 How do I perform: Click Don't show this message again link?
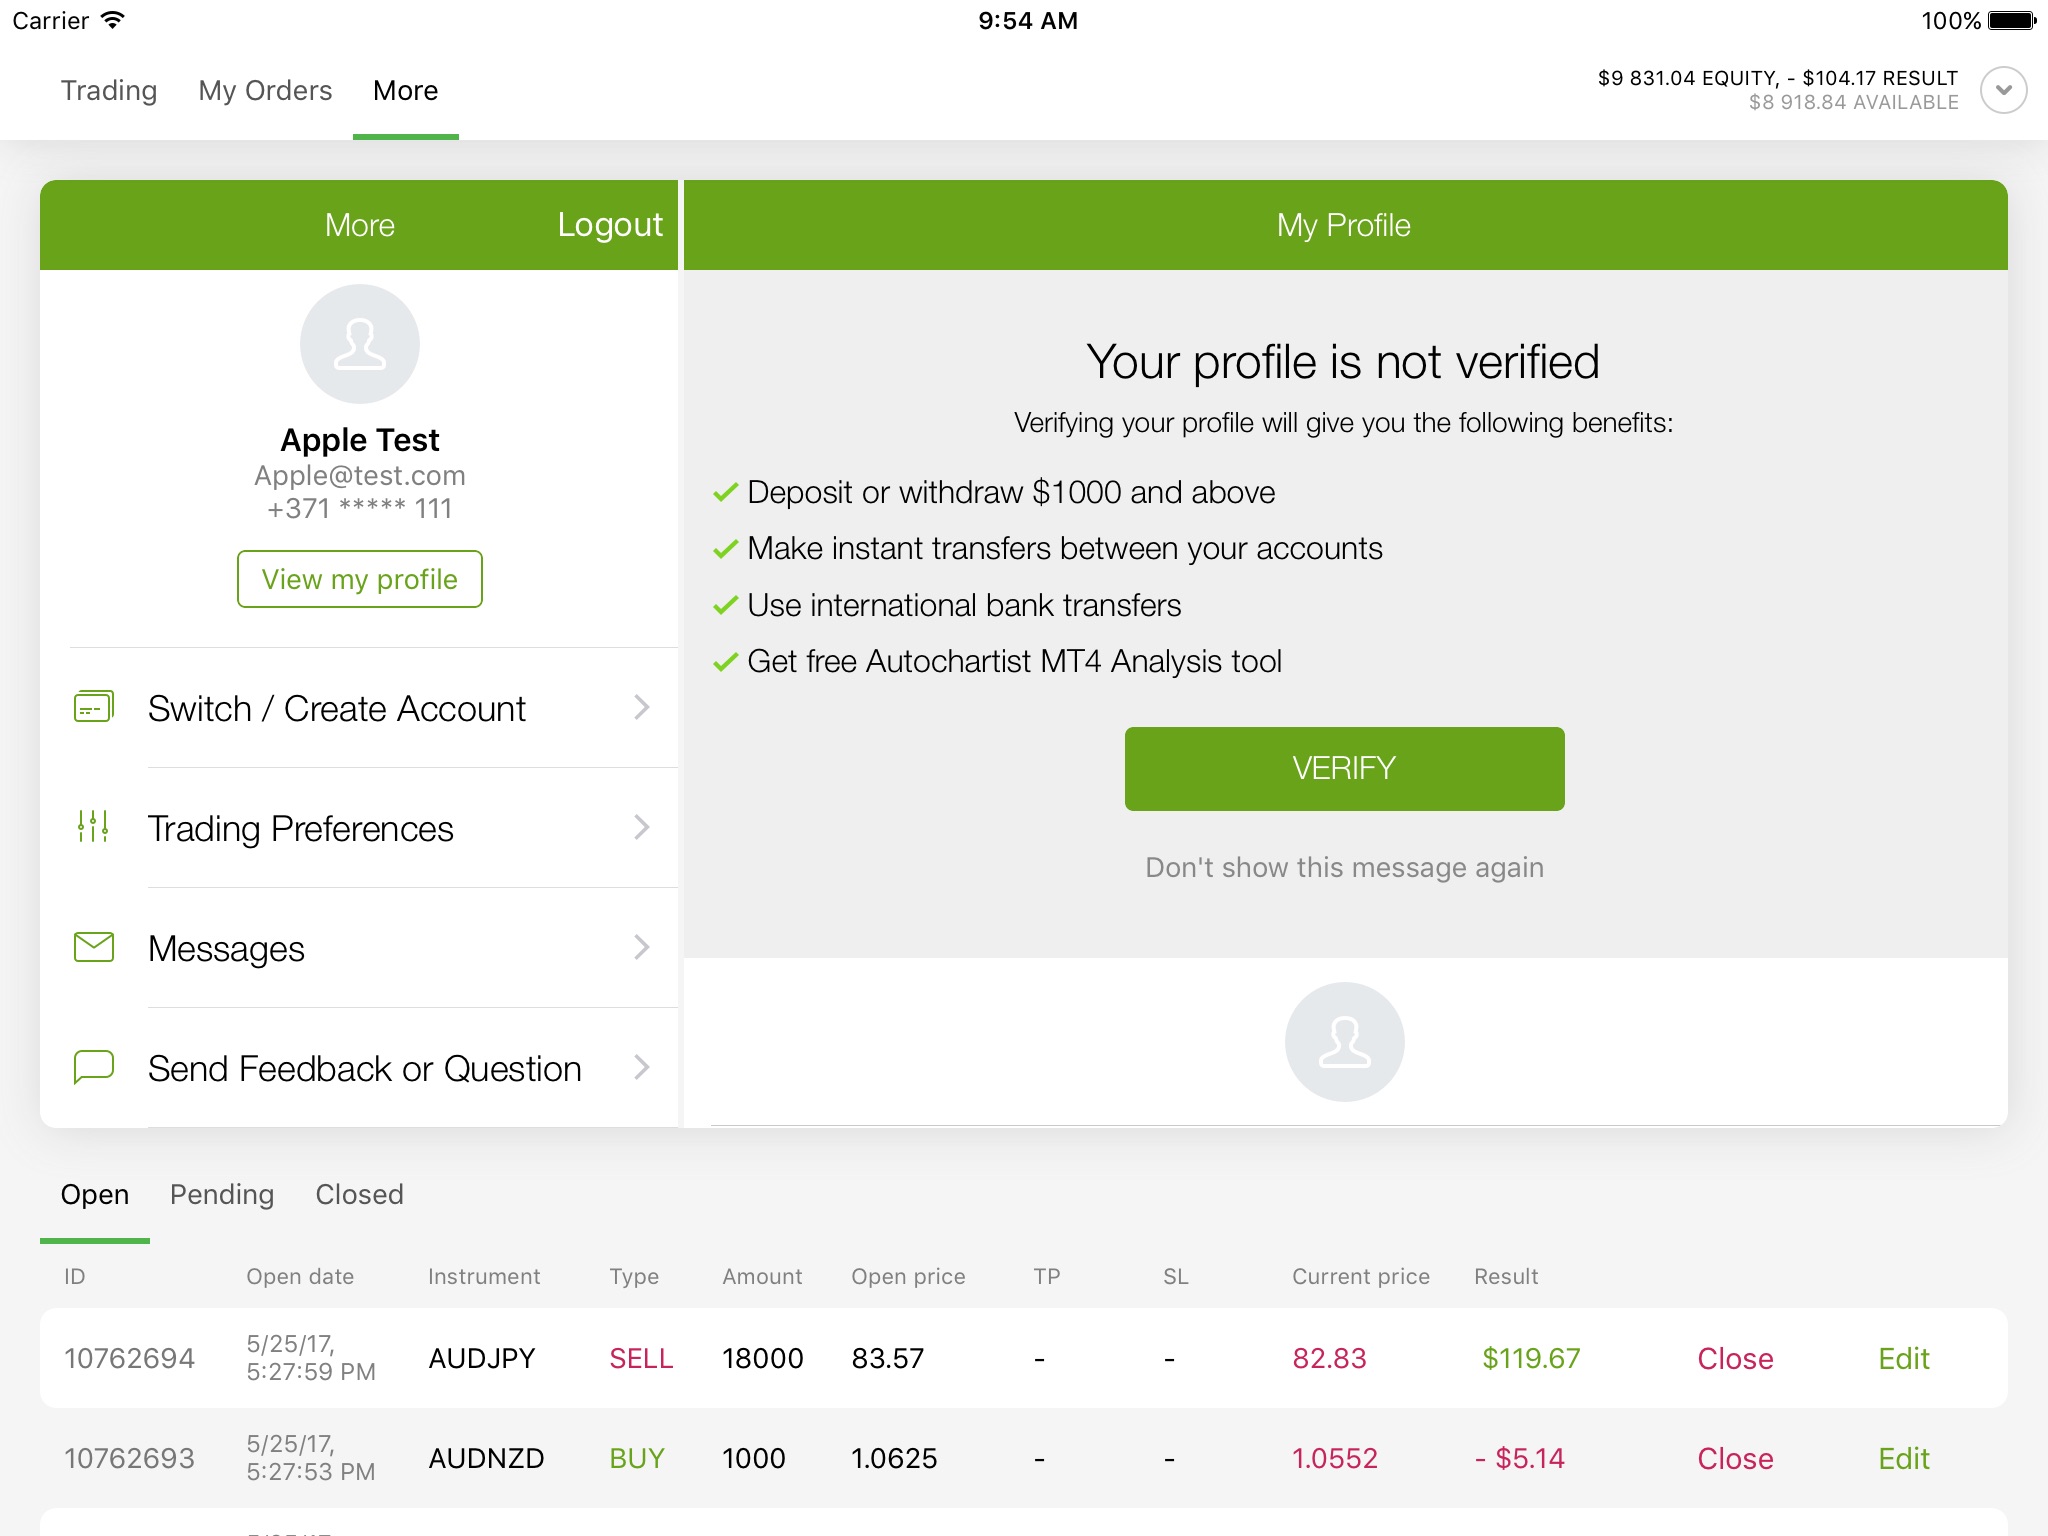(x=1343, y=866)
